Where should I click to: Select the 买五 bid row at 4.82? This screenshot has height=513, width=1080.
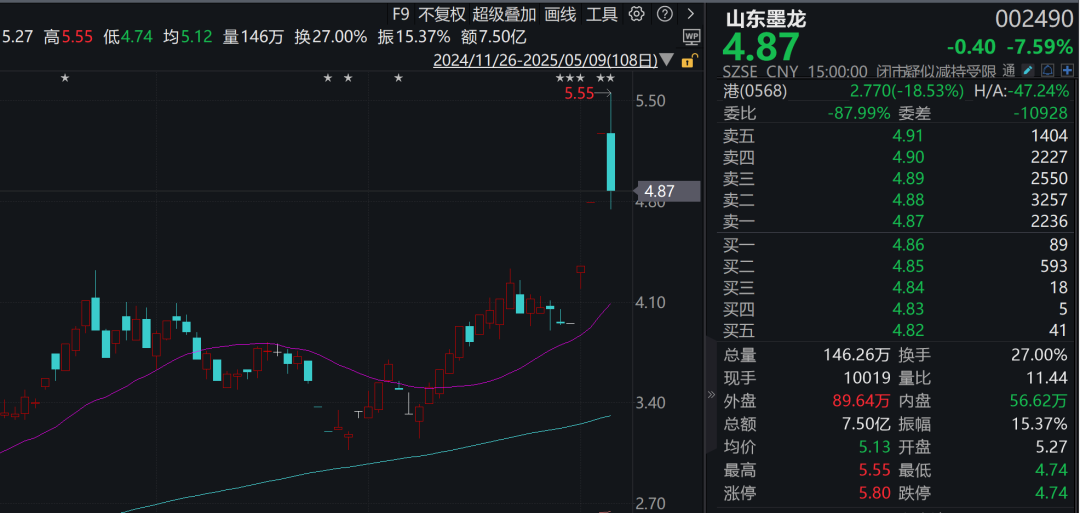tap(895, 331)
